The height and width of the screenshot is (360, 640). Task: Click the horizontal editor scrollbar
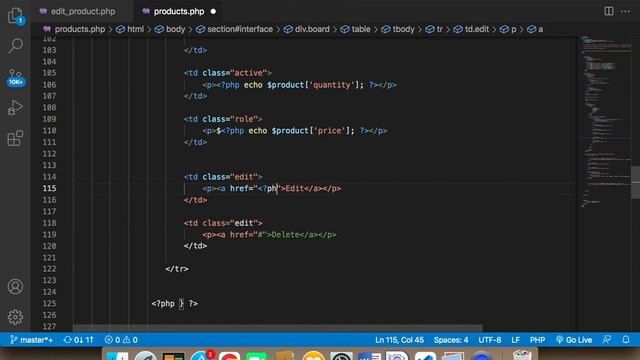pyautogui.click(x=278, y=328)
